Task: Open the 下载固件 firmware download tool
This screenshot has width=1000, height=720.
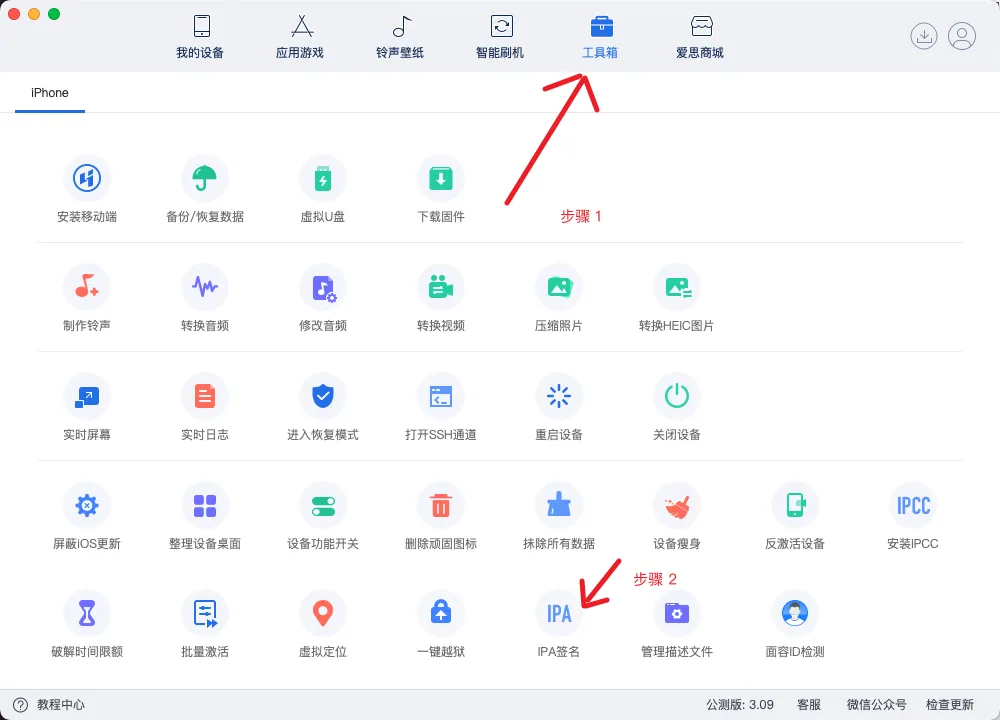Action: 441,179
